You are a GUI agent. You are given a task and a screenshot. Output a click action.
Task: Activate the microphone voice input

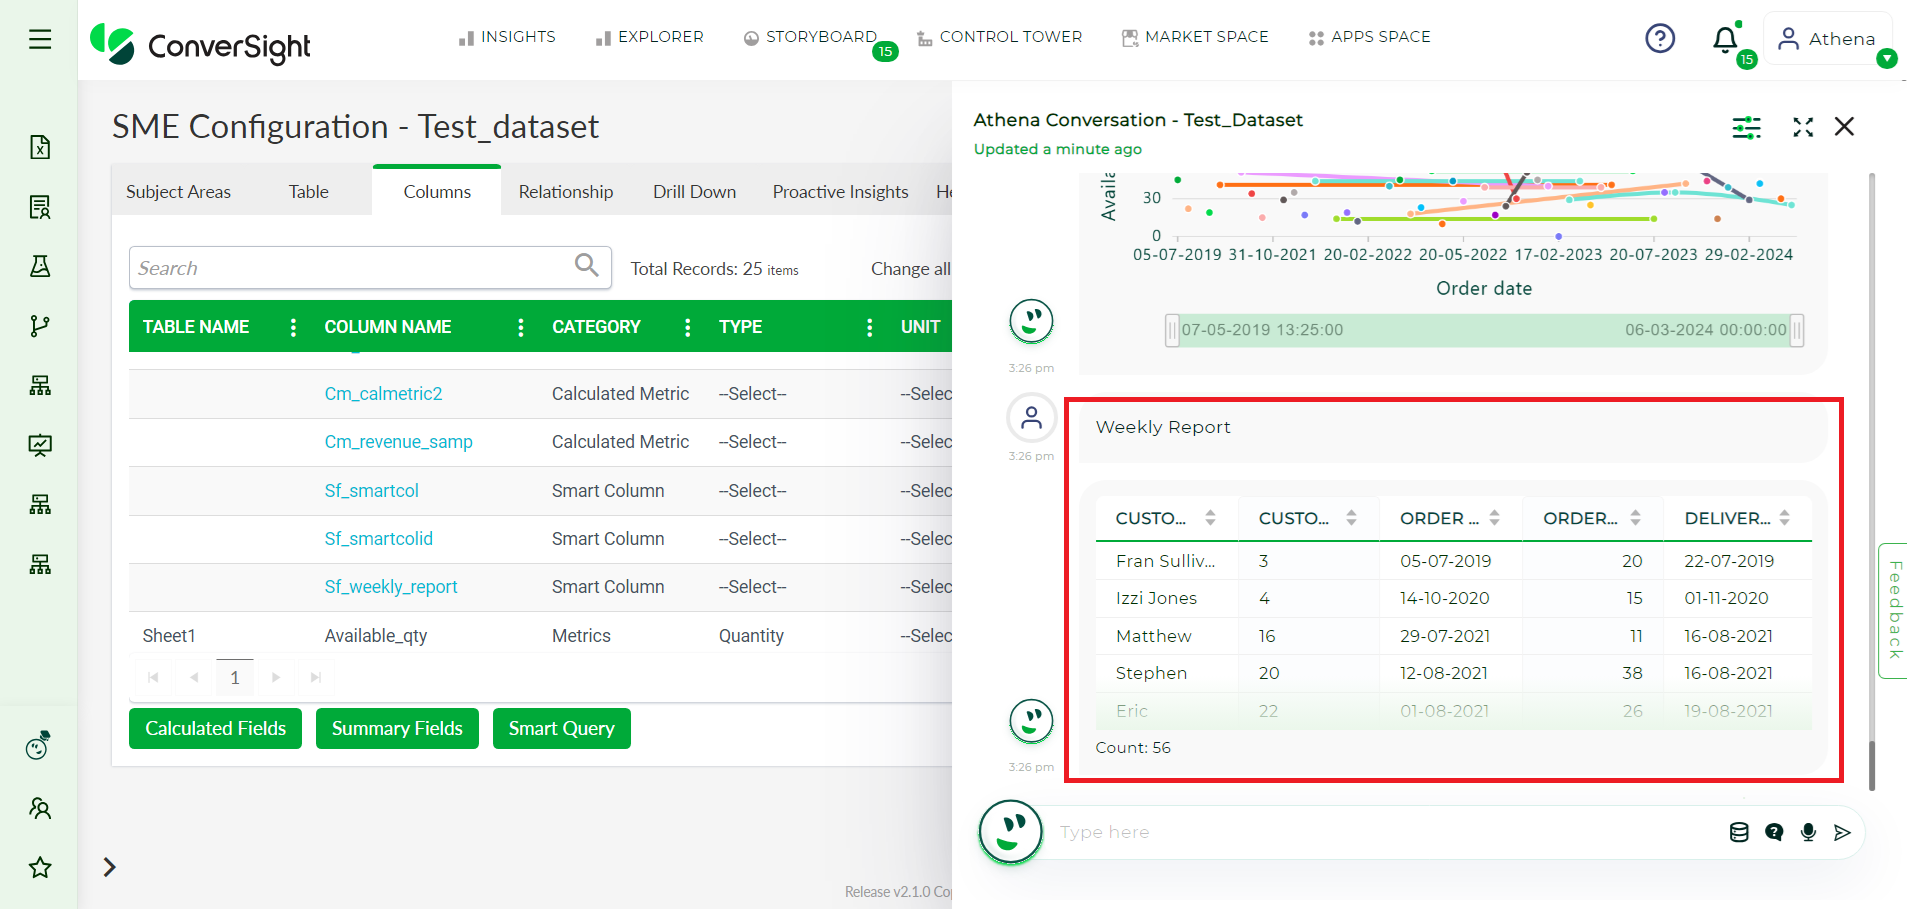pos(1808,832)
